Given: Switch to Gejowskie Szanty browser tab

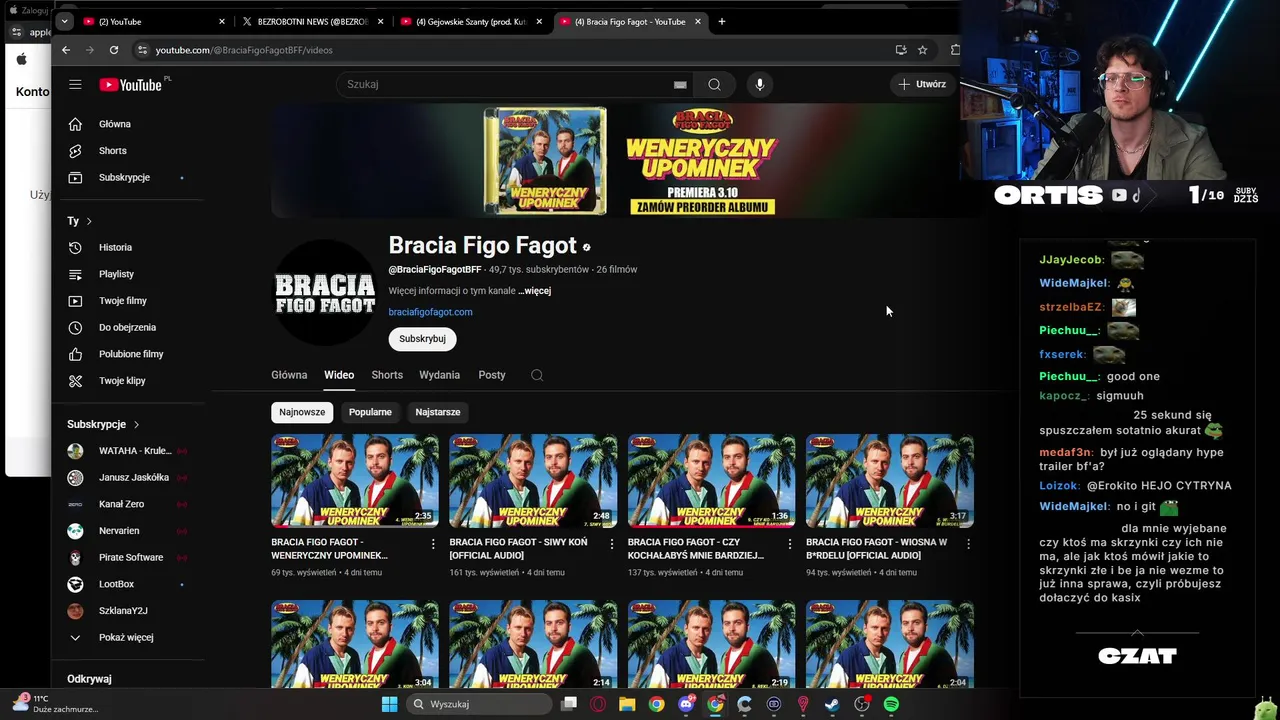Looking at the screenshot, I should [x=470, y=21].
